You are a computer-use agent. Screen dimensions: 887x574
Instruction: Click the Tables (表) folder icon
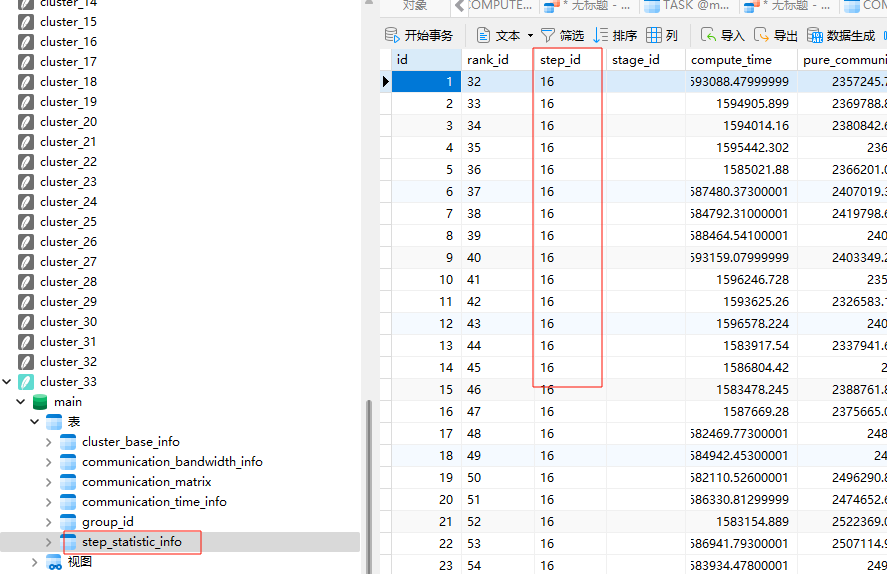click(x=54, y=422)
